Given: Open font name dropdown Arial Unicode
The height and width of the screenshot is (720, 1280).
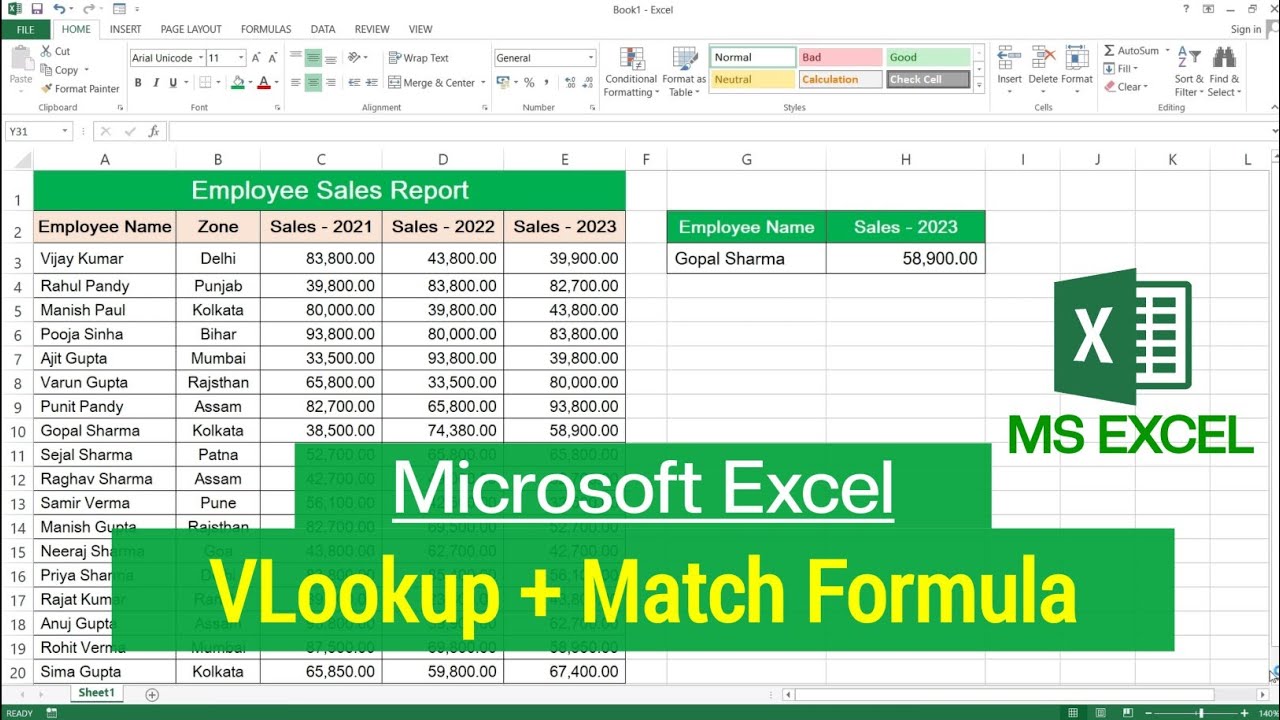Looking at the screenshot, I should (x=201, y=58).
